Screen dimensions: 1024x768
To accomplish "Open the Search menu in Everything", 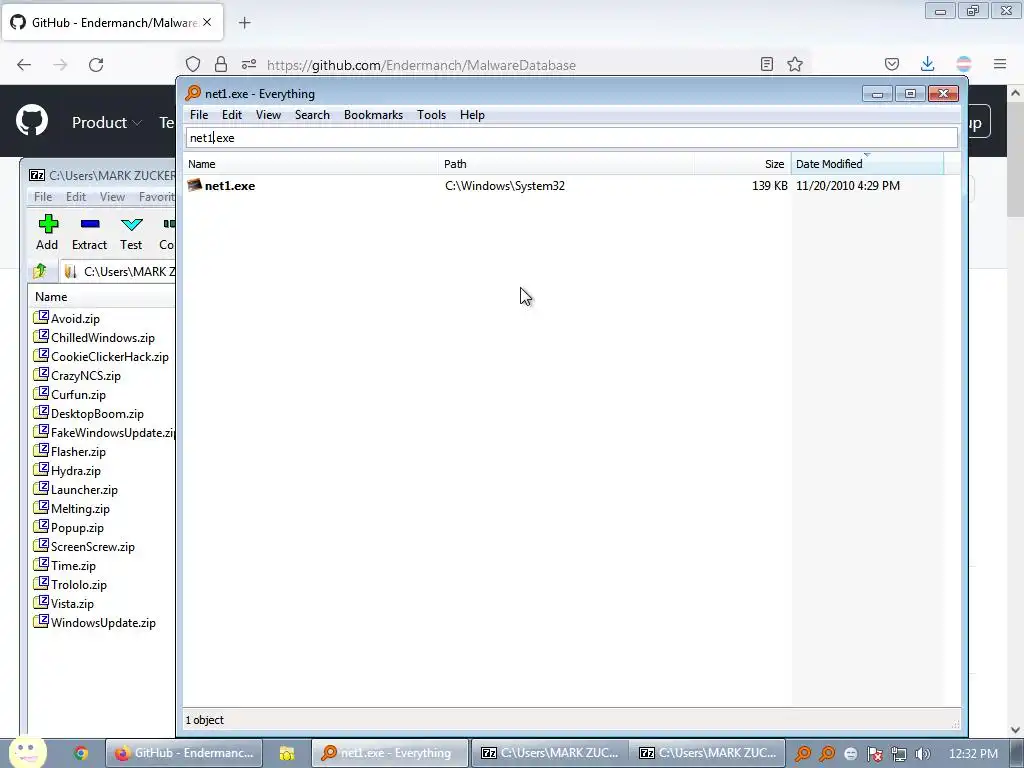I will pyautogui.click(x=312, y=115).
